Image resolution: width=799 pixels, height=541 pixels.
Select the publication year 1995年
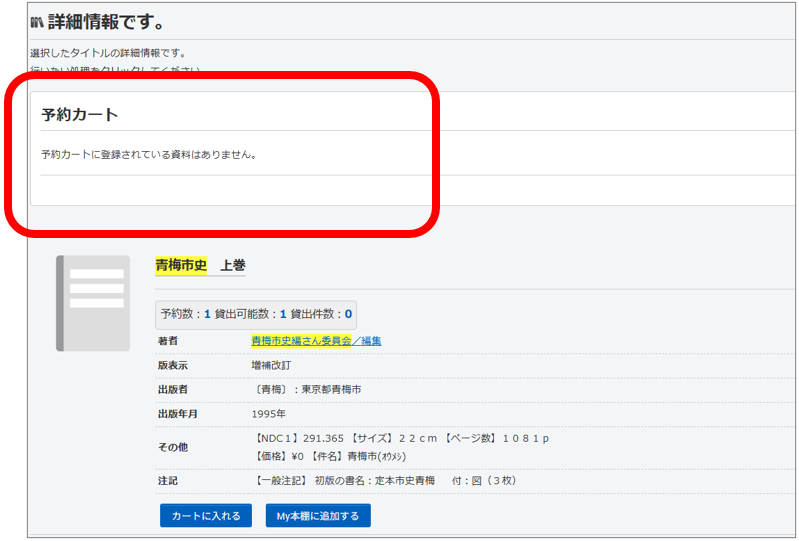point(268,414)
